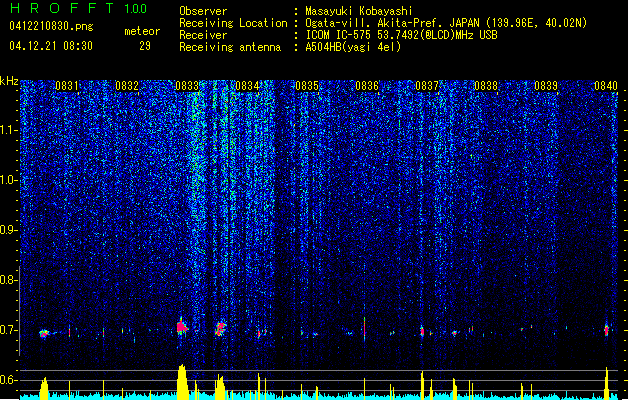Click the 1.0 kHz axis tick label
Image resolution: width=629 pixels, height=400 pixels.
[8, 180]
